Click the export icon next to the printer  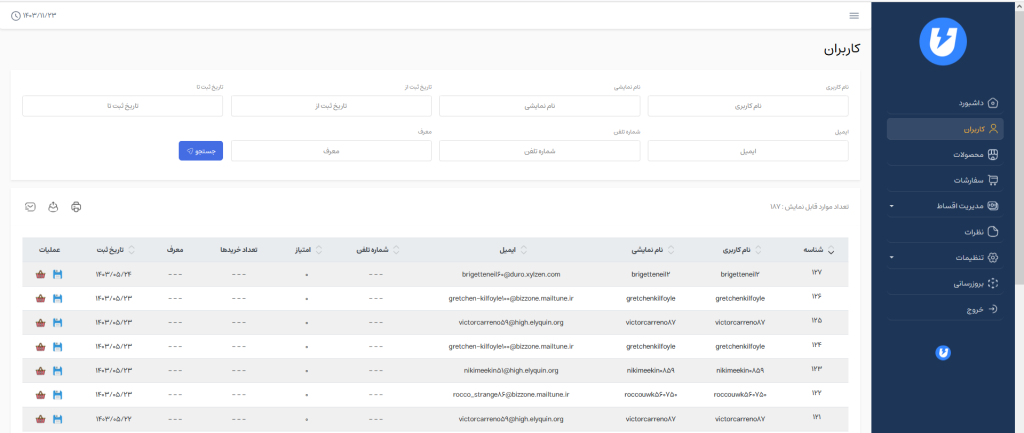(53, 207)
